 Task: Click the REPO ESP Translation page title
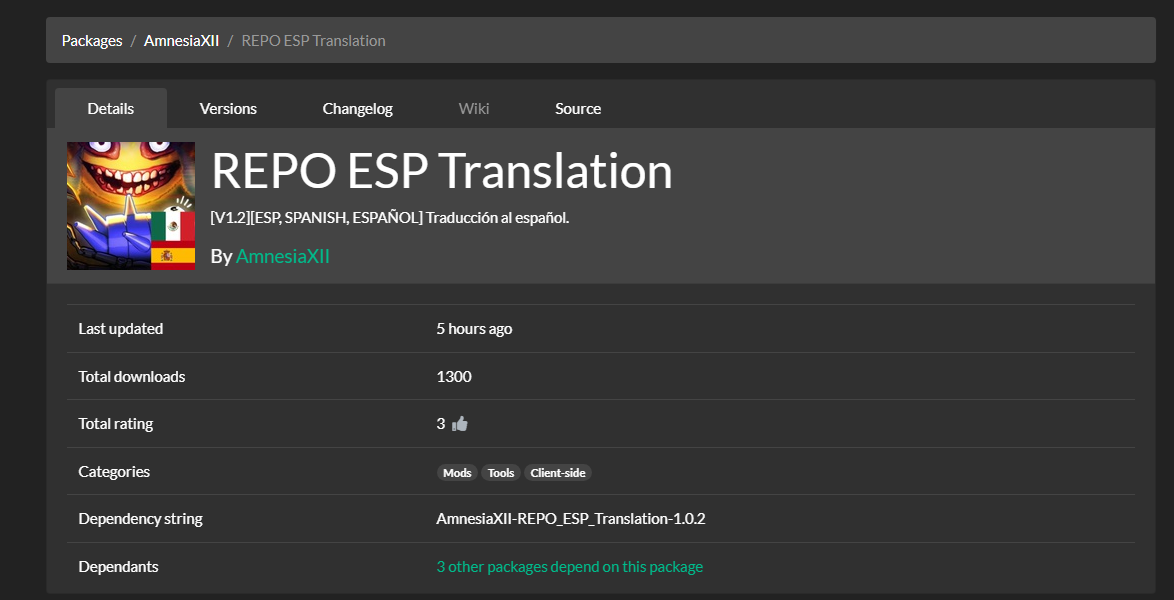click(x=441, y=172)
